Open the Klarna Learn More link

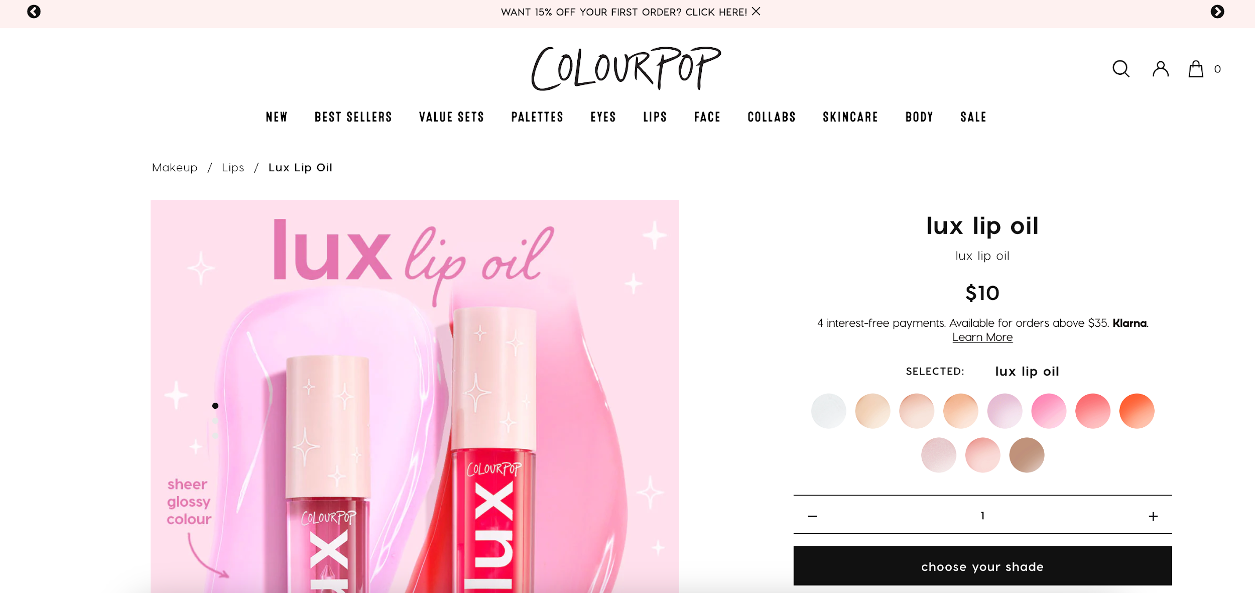tap(982, 338)
